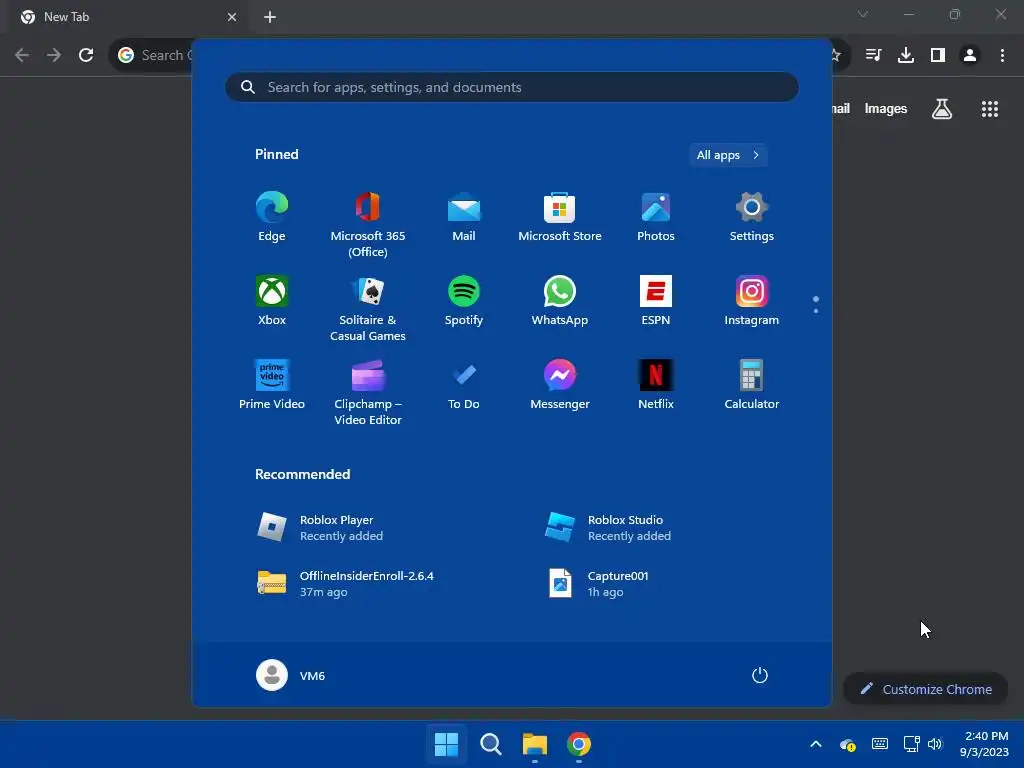Open Search Labs flask icon in Chrome
Screen dimensions: 1024x768
(x=942, y=109)
